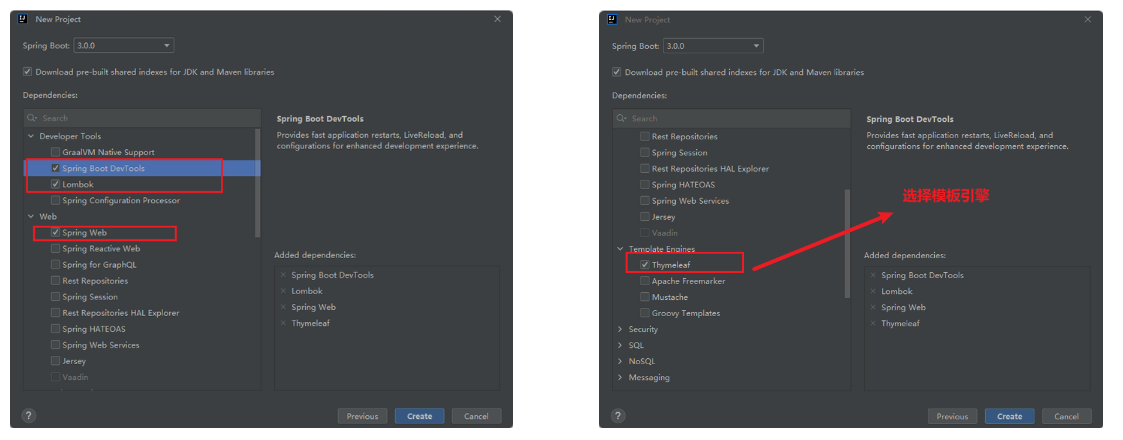Click the help question mark icon in the left dialog
1123x440 pixels.
click(x=29, y=416)
